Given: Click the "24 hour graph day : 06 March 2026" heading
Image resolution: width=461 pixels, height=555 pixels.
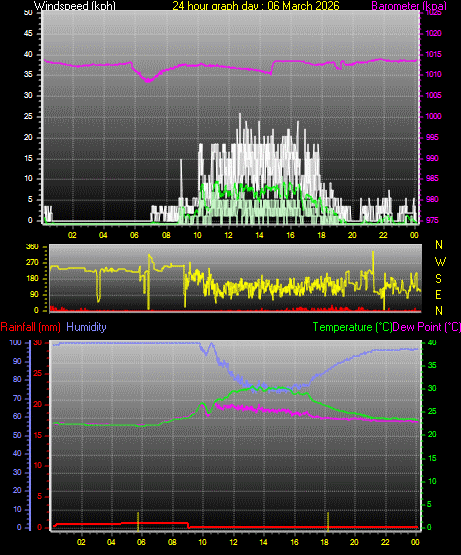Looking at the screenshot, I should 256,6.
